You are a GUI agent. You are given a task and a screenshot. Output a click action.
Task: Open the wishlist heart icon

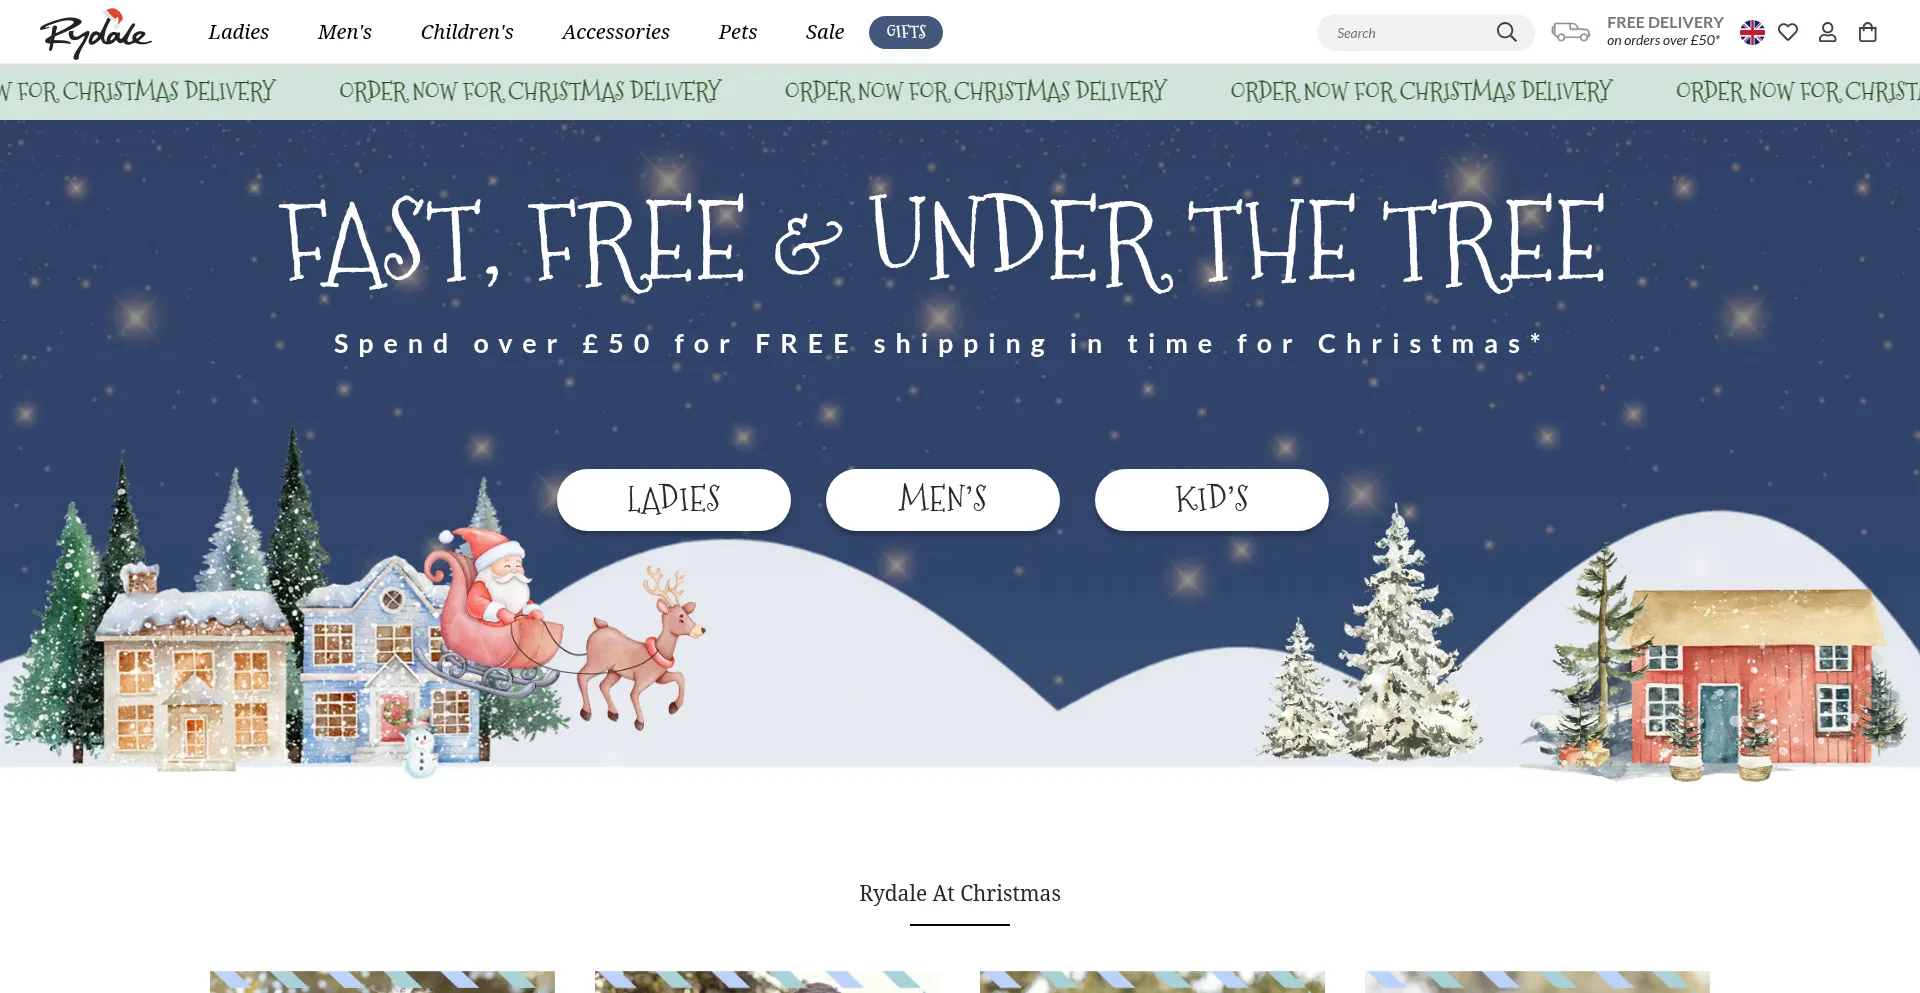pyautogui.click(x=1788, y=32)
